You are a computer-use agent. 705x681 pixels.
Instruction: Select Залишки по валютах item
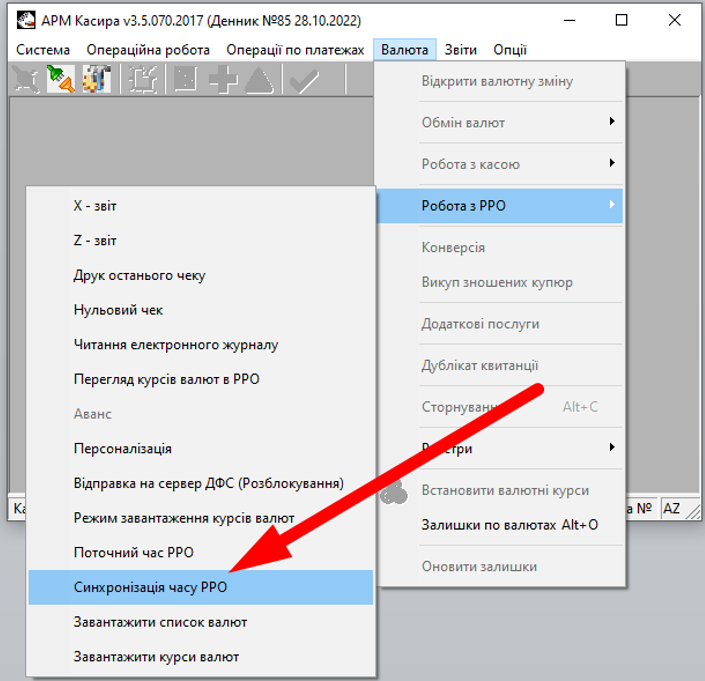coord(510,525)
